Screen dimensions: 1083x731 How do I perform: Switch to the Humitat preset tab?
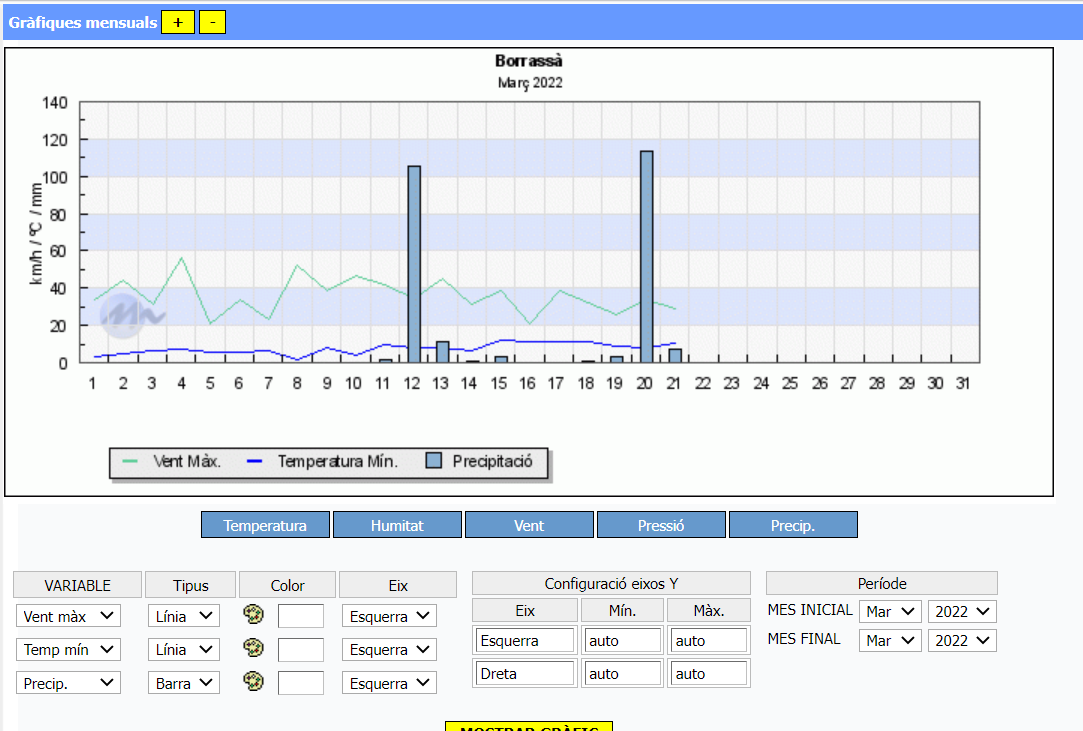click(x=397, y=525)
